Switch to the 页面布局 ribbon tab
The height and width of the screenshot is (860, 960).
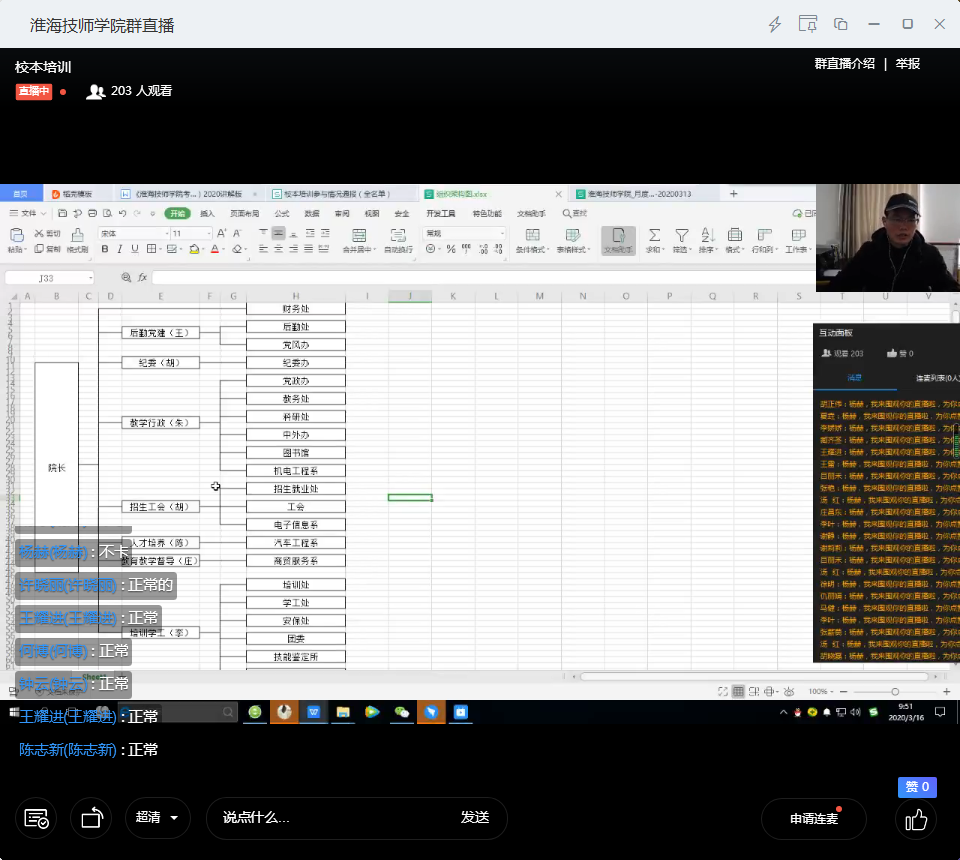244,214
